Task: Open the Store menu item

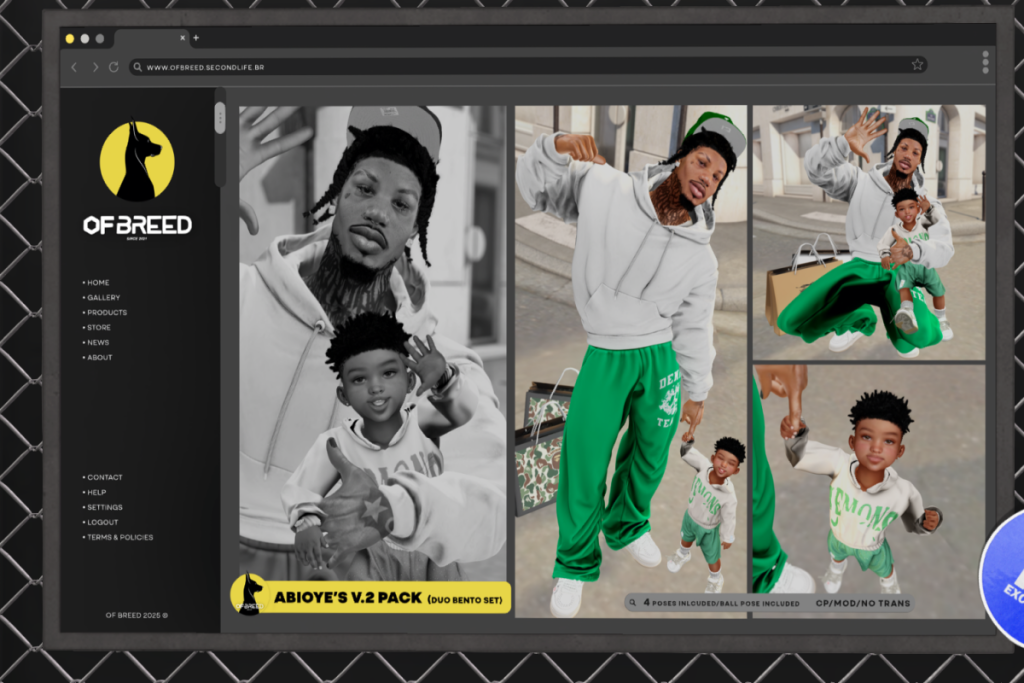Action: 97,328
